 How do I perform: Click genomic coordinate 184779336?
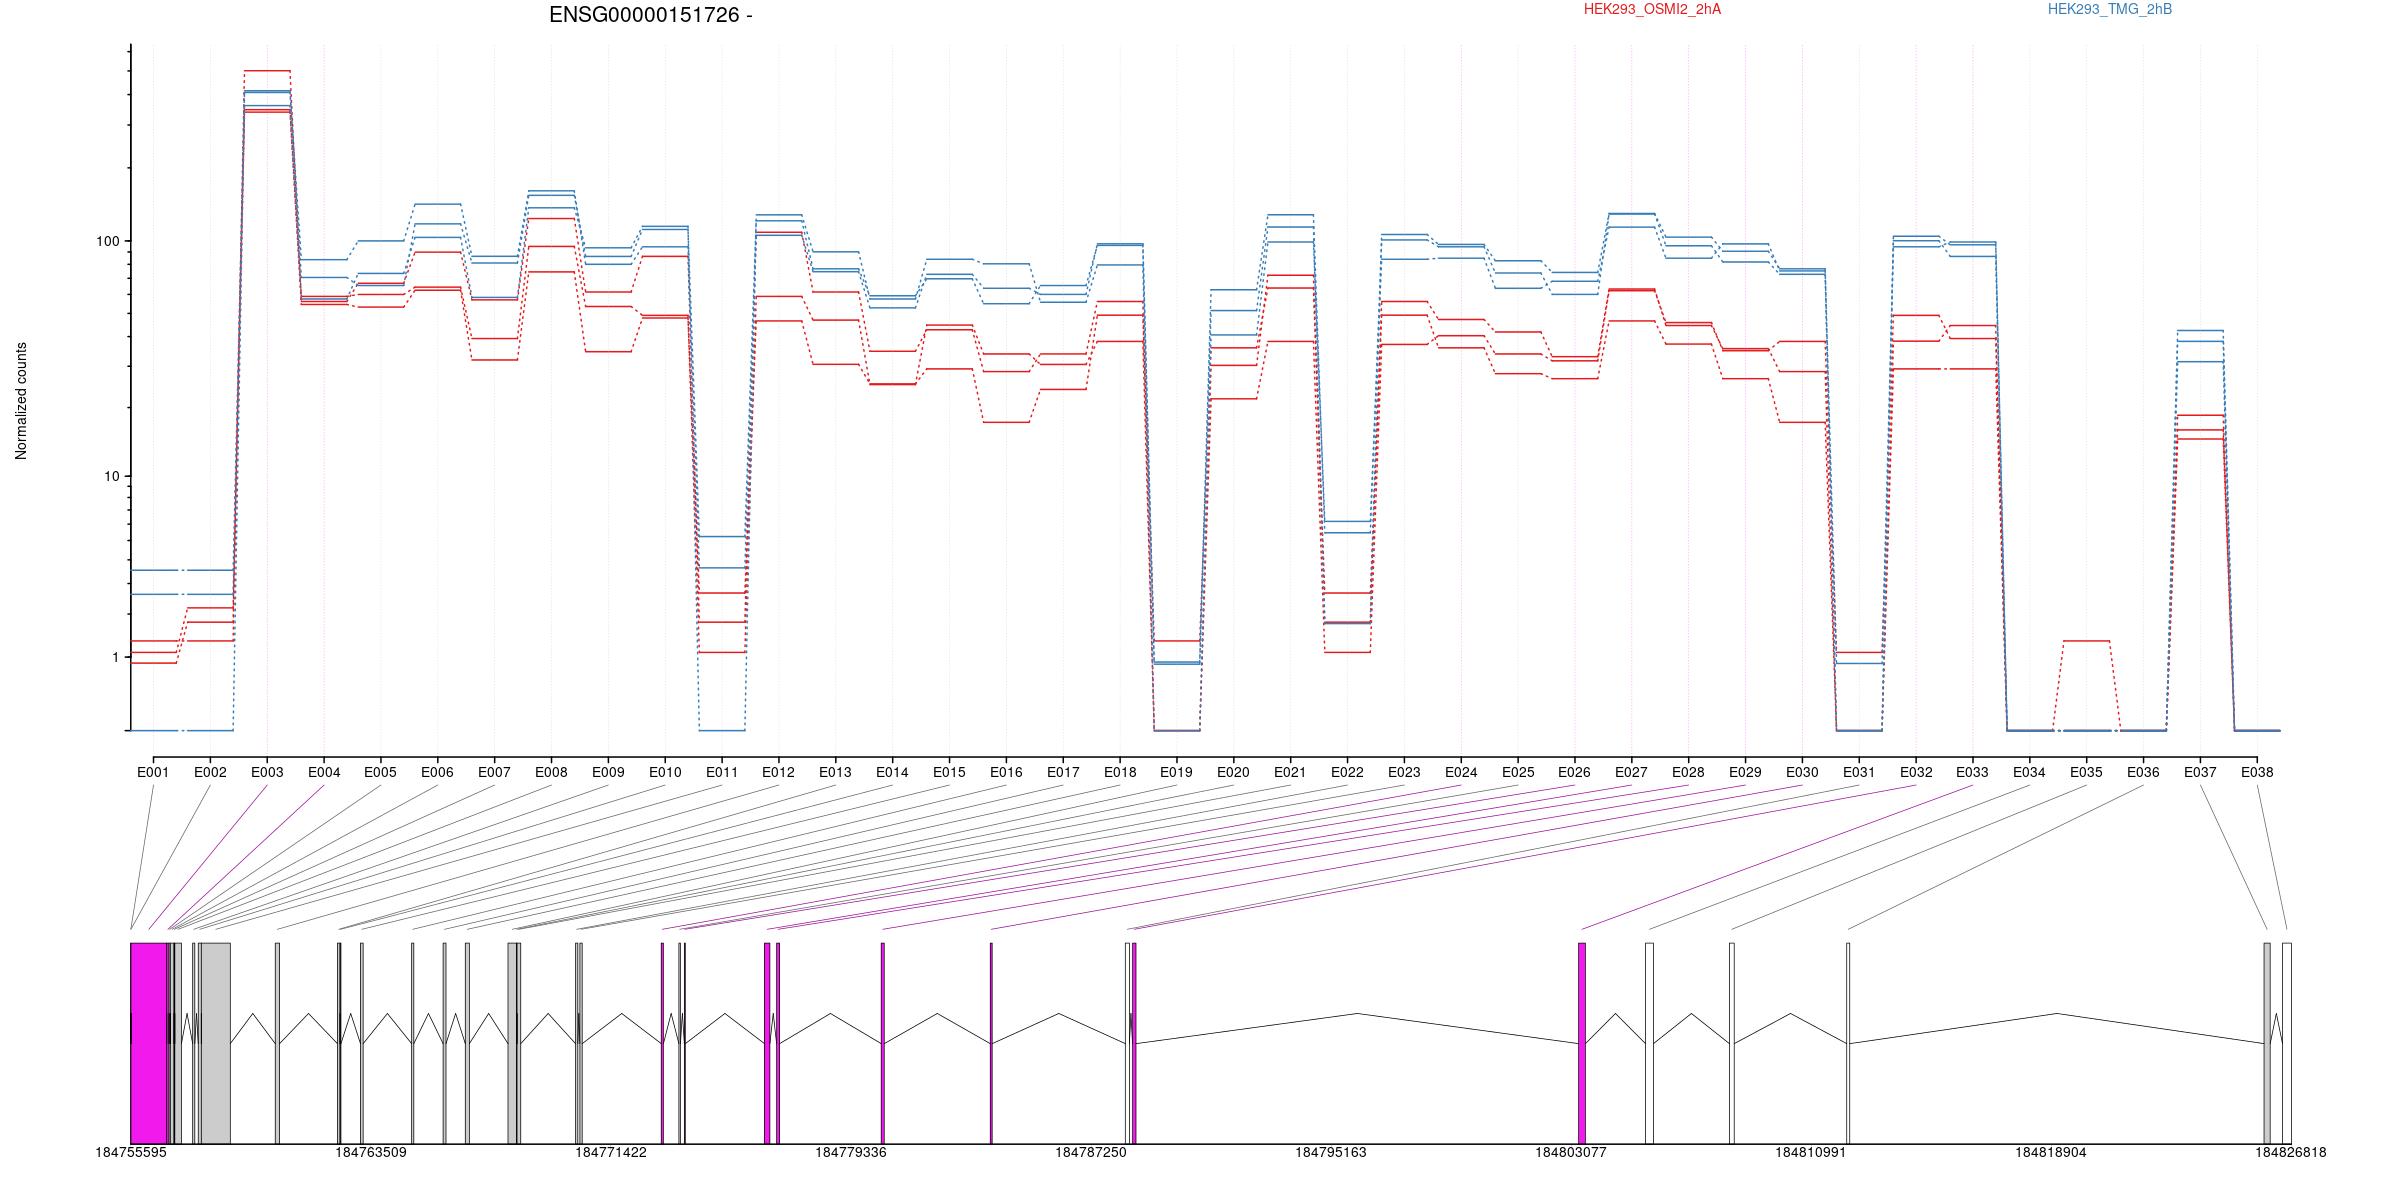[851, 1152]
